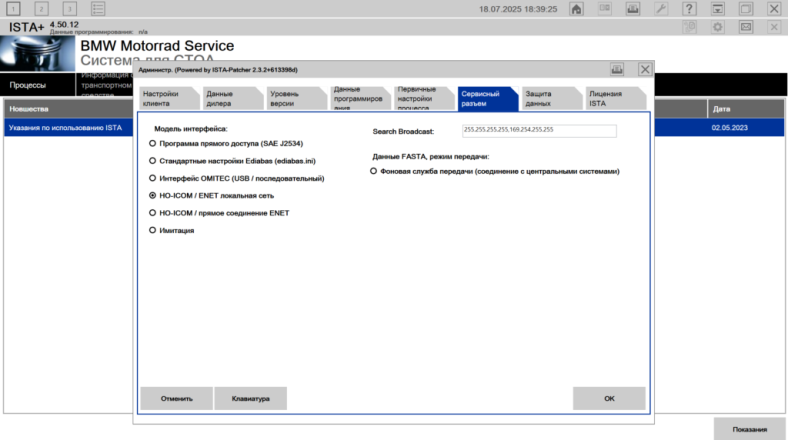Open the wrench settings icon
The height and width of the screenshot is (440, 788).
coord(661,9)
